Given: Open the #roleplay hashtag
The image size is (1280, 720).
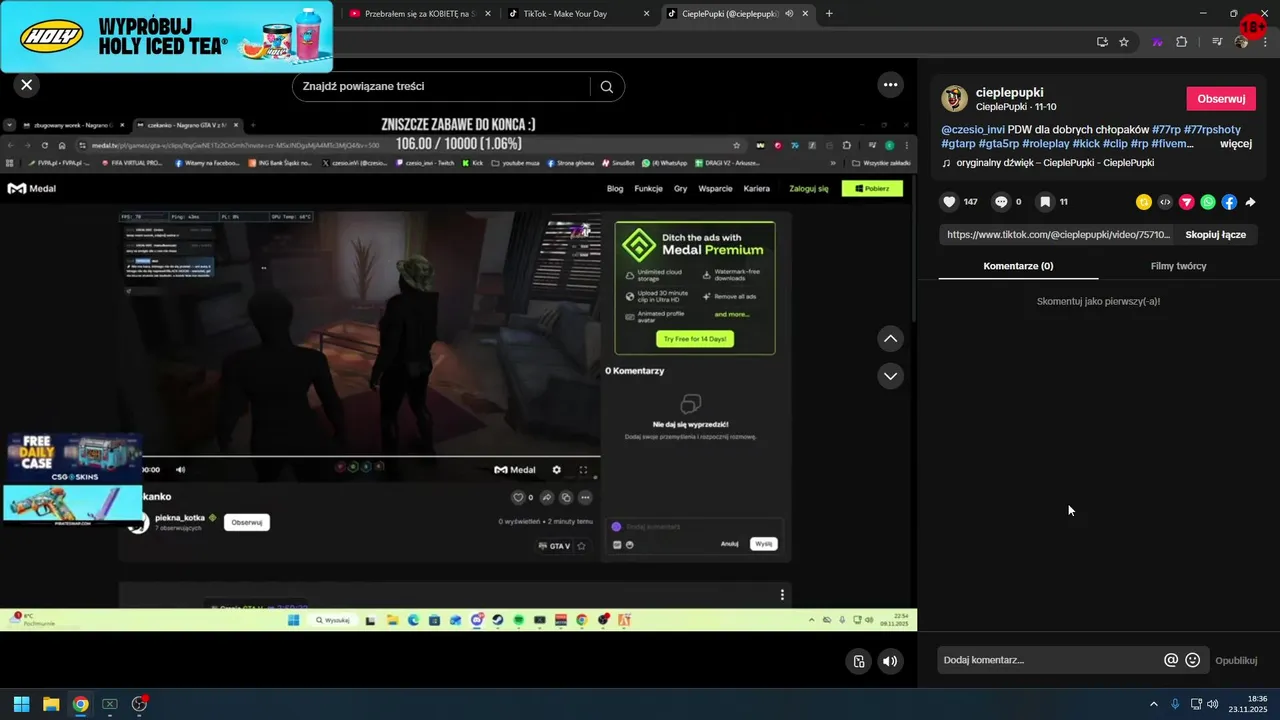Looking at the screenshot, I should pyautogui.click(x=1045, y=143).
